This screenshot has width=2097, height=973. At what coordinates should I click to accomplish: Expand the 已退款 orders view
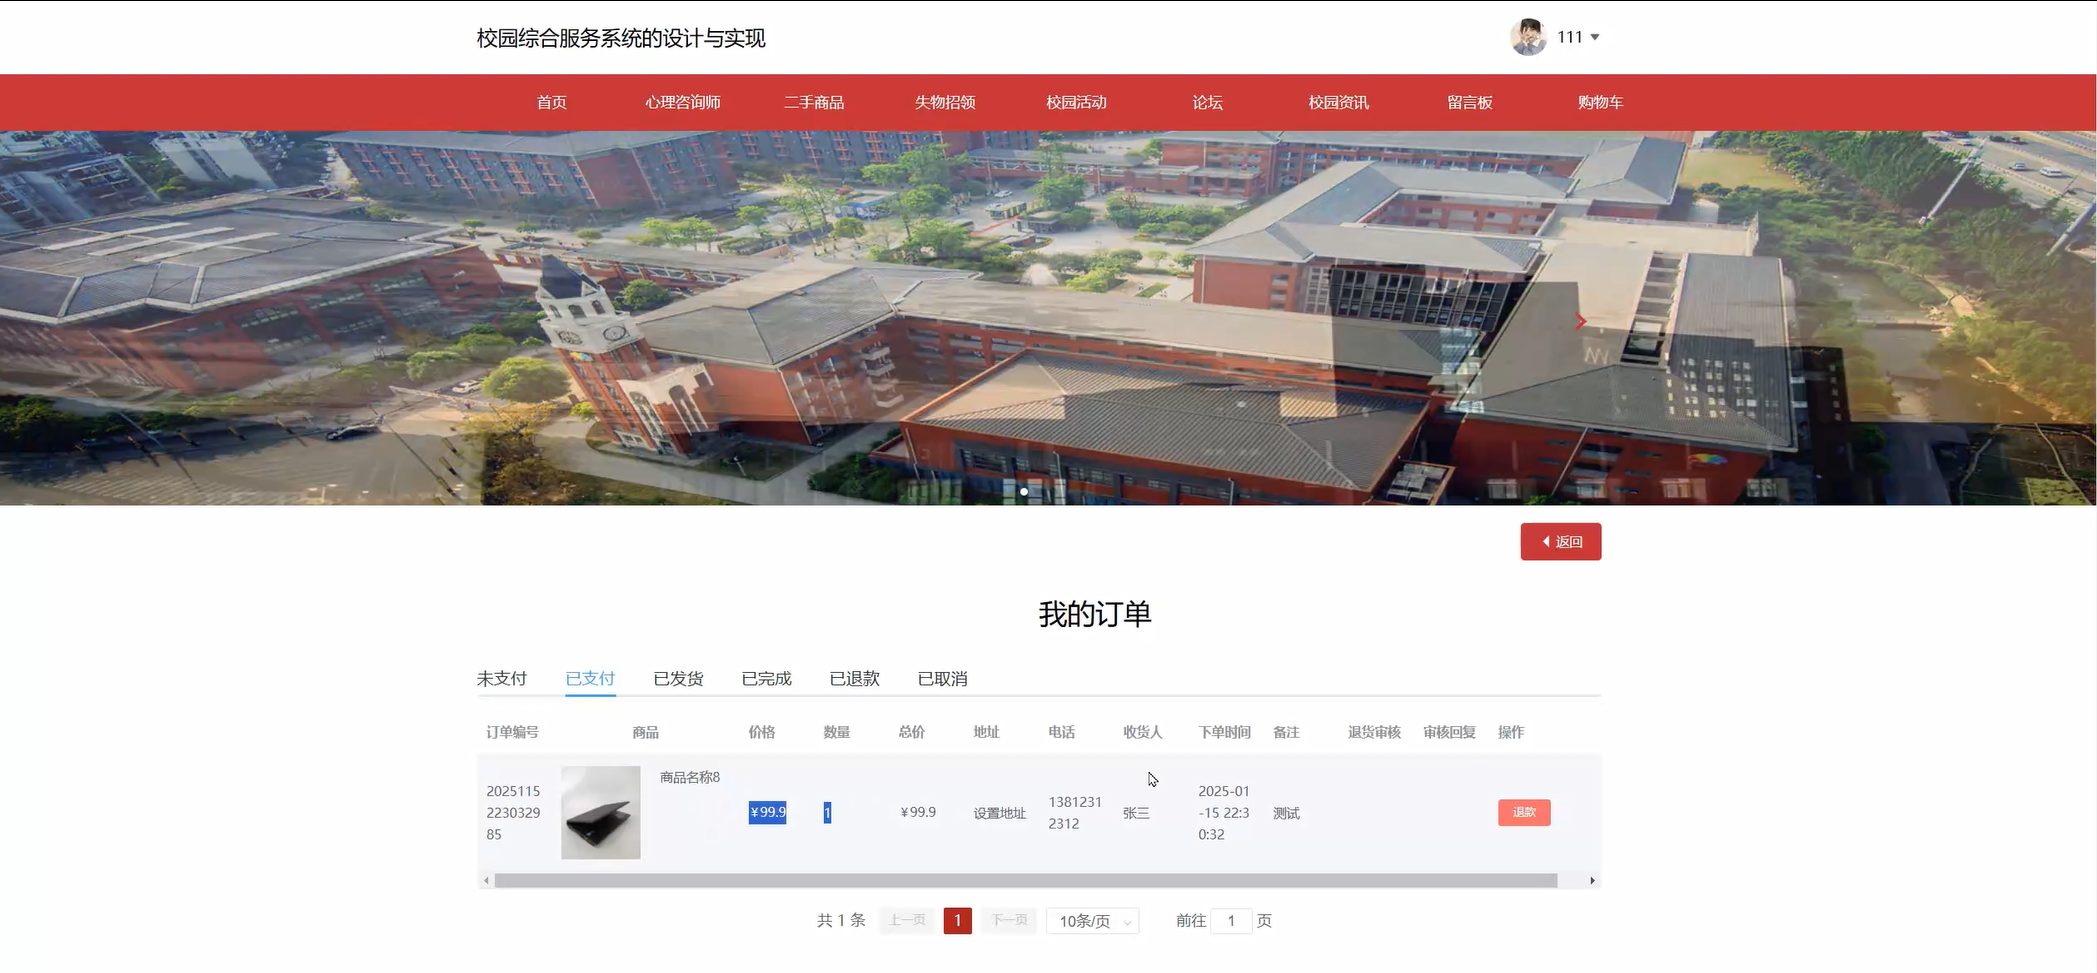click(854, 678)
